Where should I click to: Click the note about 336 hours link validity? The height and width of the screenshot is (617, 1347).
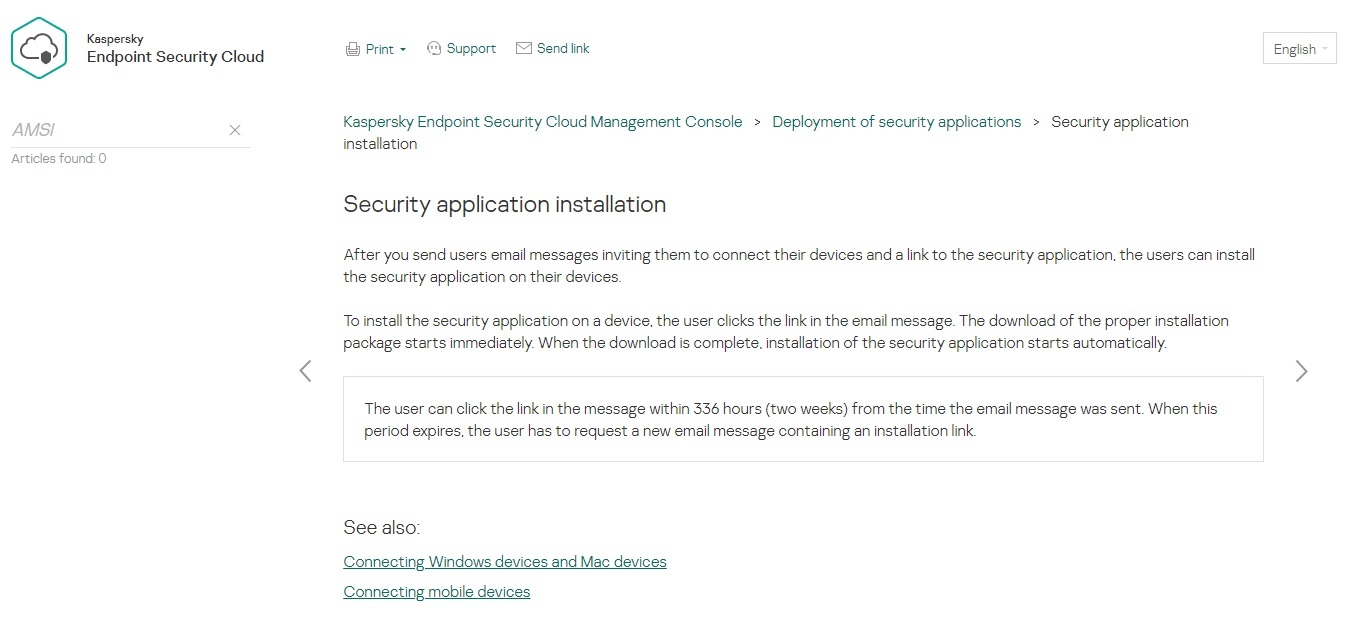[803, 419]
